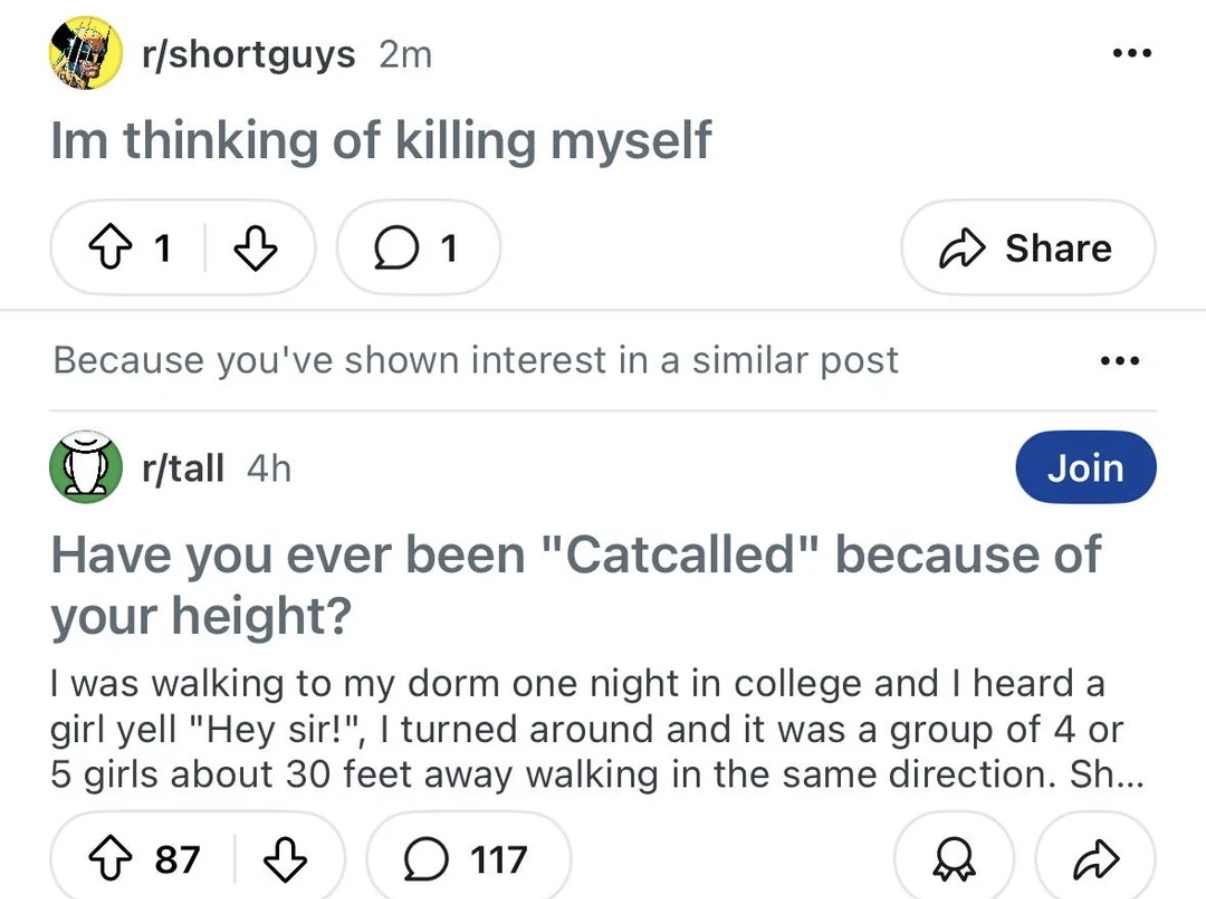
Task: Go to the r/tall community
Action: point(184,468)
